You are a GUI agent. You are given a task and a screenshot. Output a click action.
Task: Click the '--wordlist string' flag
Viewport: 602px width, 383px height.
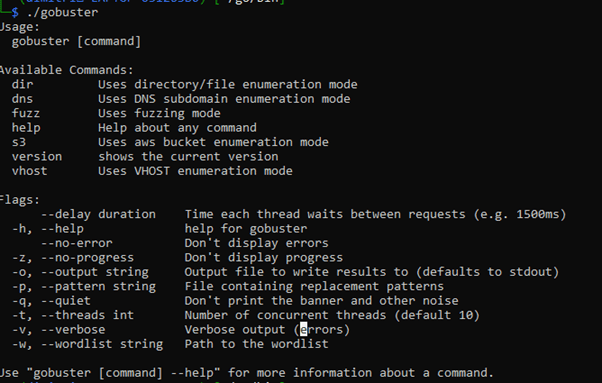[x=102, y=344]
